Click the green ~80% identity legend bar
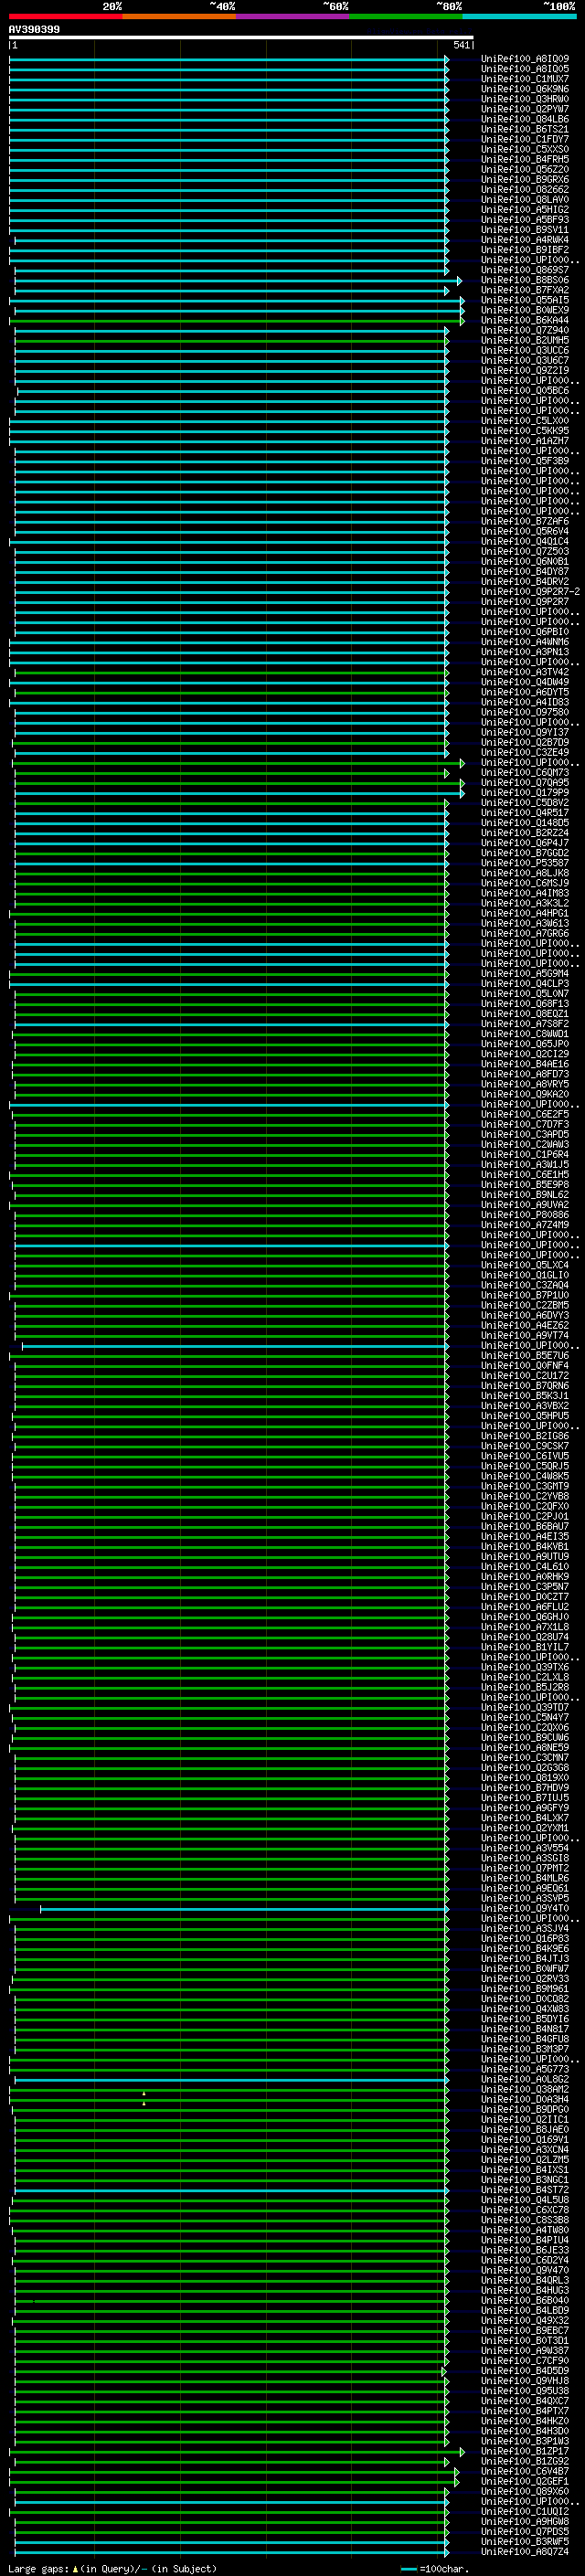 click(405, 16)
